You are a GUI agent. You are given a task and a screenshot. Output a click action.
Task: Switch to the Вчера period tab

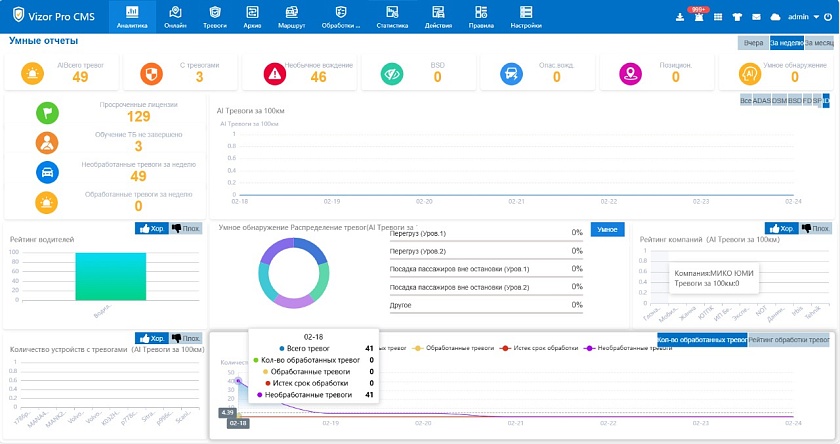[x=753, y=43]
